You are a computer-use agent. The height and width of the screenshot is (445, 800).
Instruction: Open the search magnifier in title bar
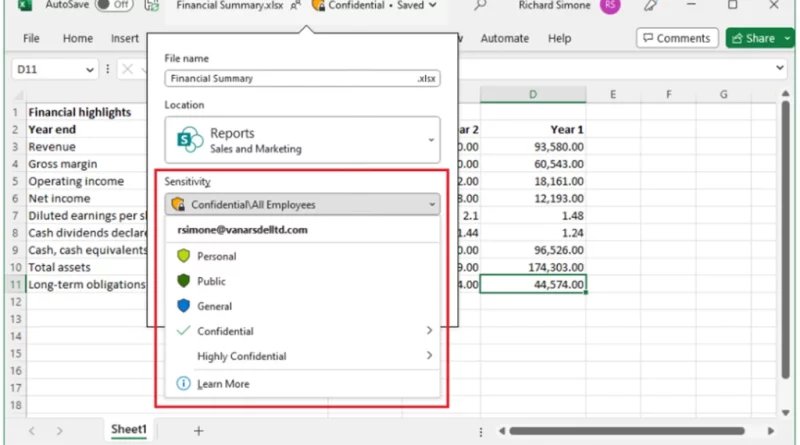(480, 6)
